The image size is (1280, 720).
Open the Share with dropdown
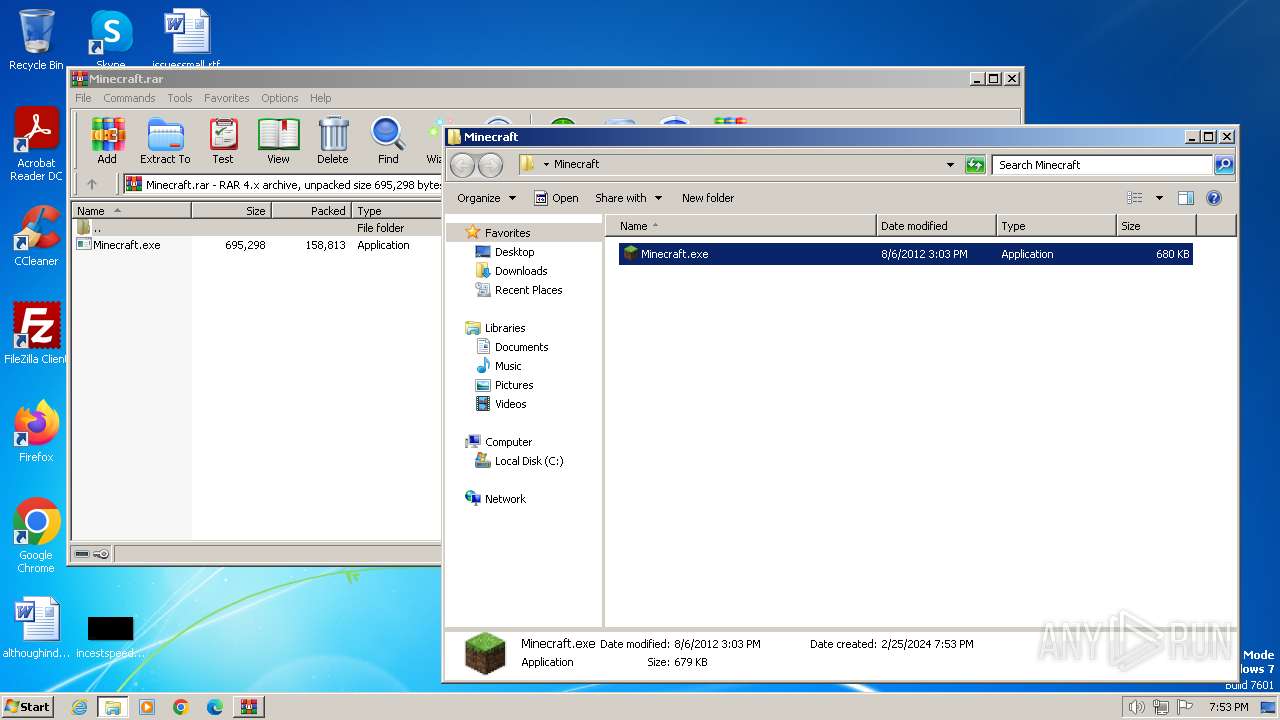coord(628,198)
